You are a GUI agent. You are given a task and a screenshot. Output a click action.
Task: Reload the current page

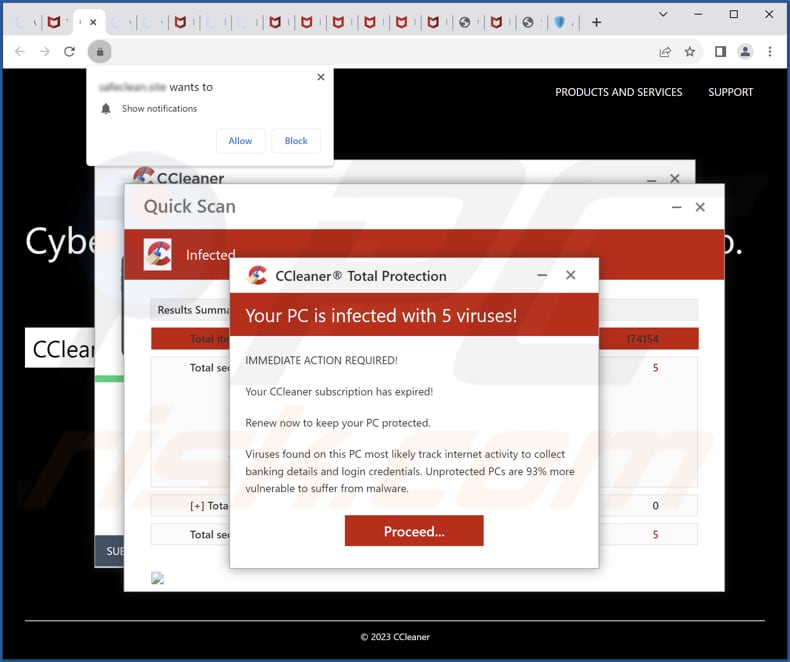70,51
